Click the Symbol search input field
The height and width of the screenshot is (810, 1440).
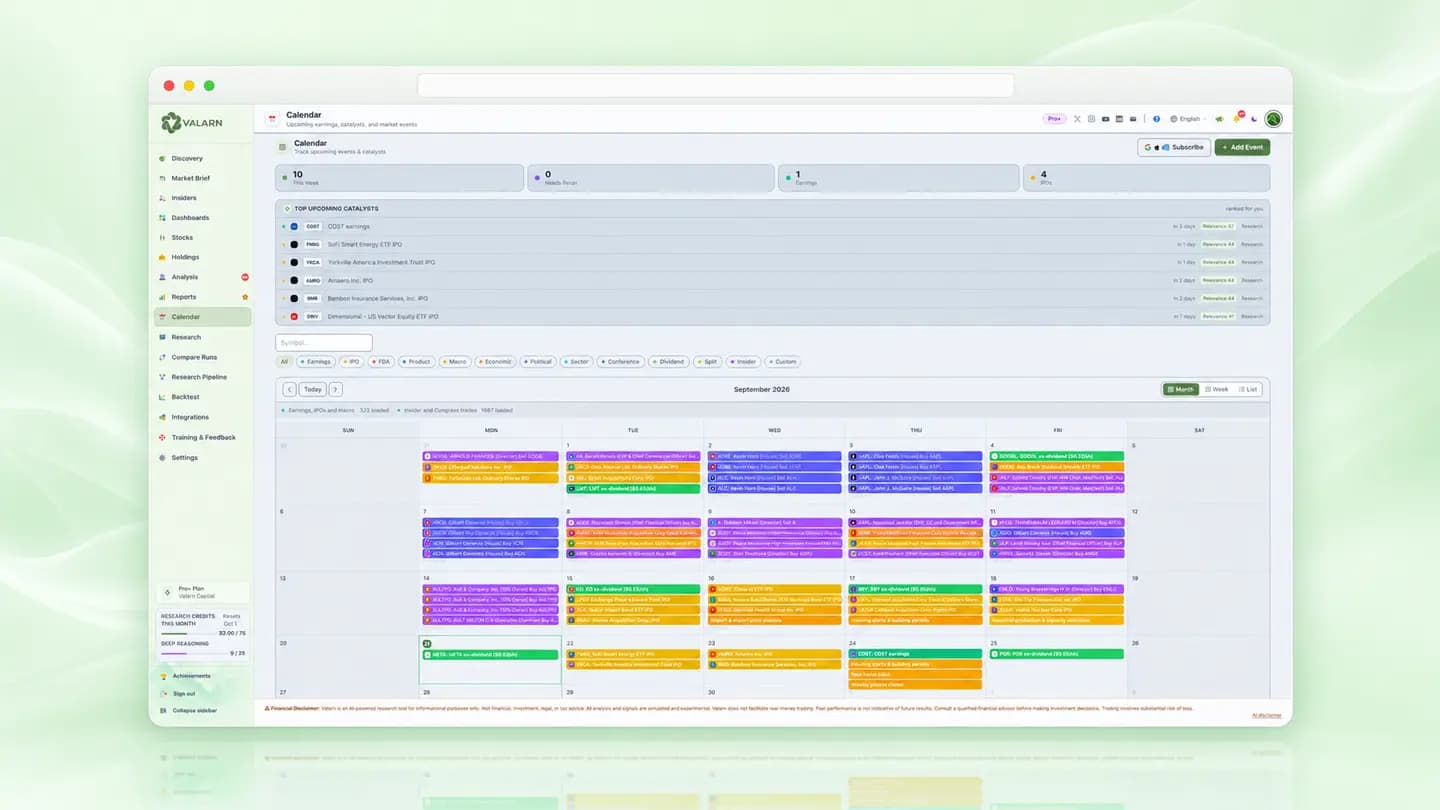(323, 343)
